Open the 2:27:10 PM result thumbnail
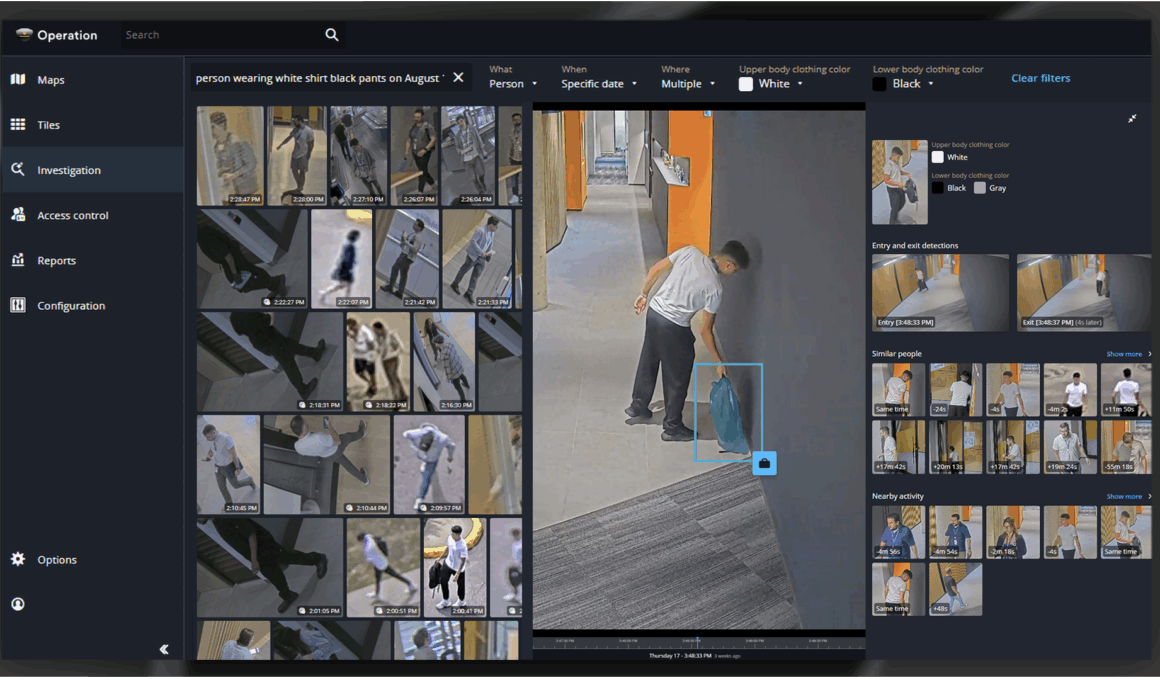This screenshot has width=1160, height=680. click(x=358, y=155)
